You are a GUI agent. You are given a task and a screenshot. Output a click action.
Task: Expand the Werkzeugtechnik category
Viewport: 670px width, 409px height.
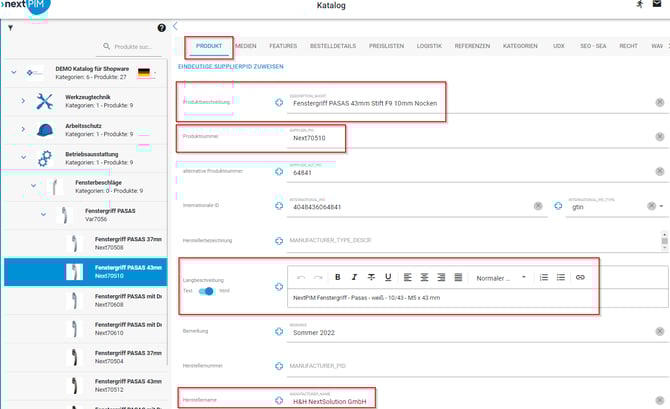click(x=23, y=101)
